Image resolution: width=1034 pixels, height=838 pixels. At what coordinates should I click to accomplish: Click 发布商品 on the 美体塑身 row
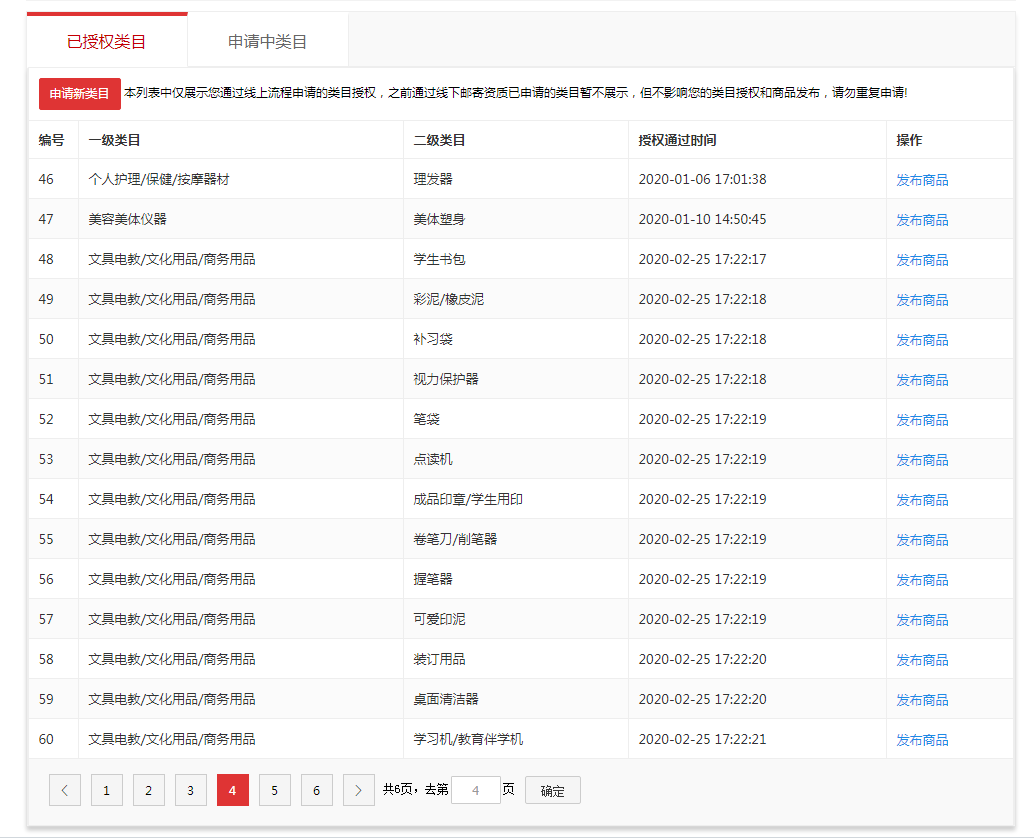[921, 219]
